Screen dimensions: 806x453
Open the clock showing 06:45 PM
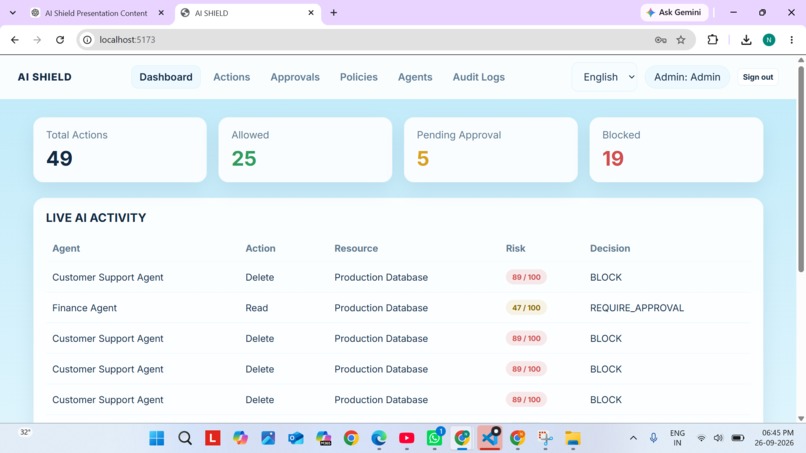[774, 438]
